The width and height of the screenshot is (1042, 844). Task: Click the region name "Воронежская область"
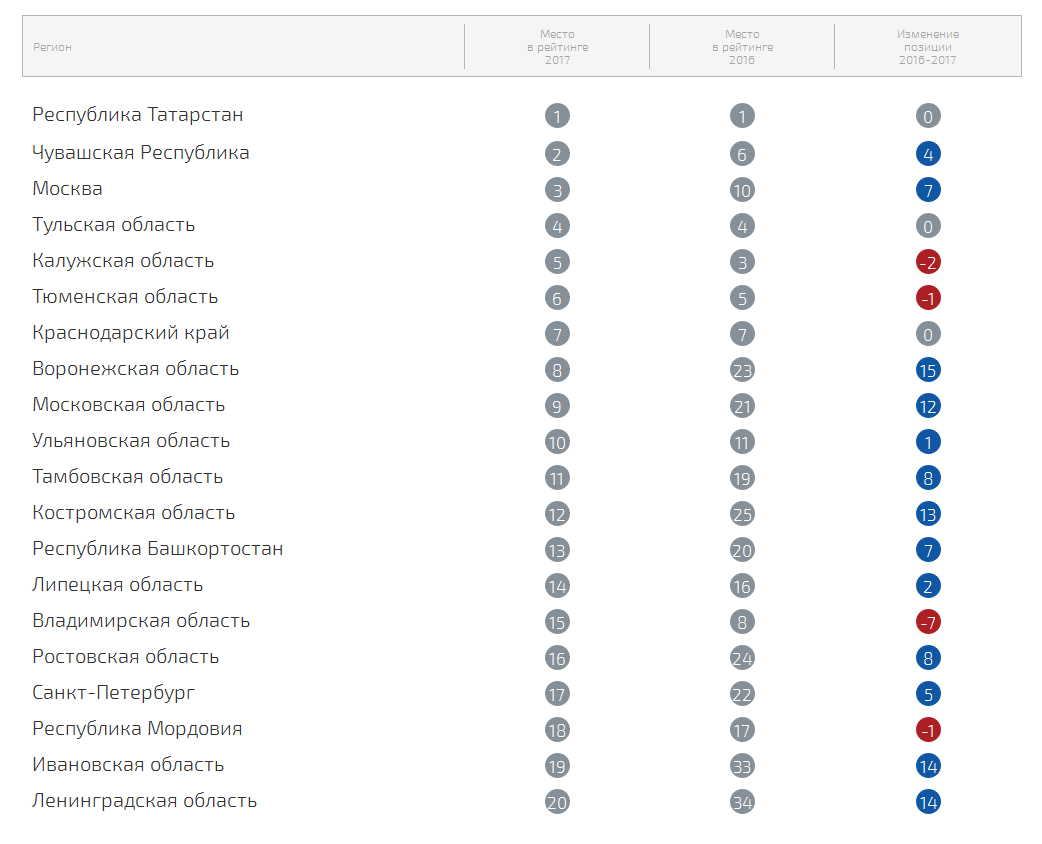point(136,368)
